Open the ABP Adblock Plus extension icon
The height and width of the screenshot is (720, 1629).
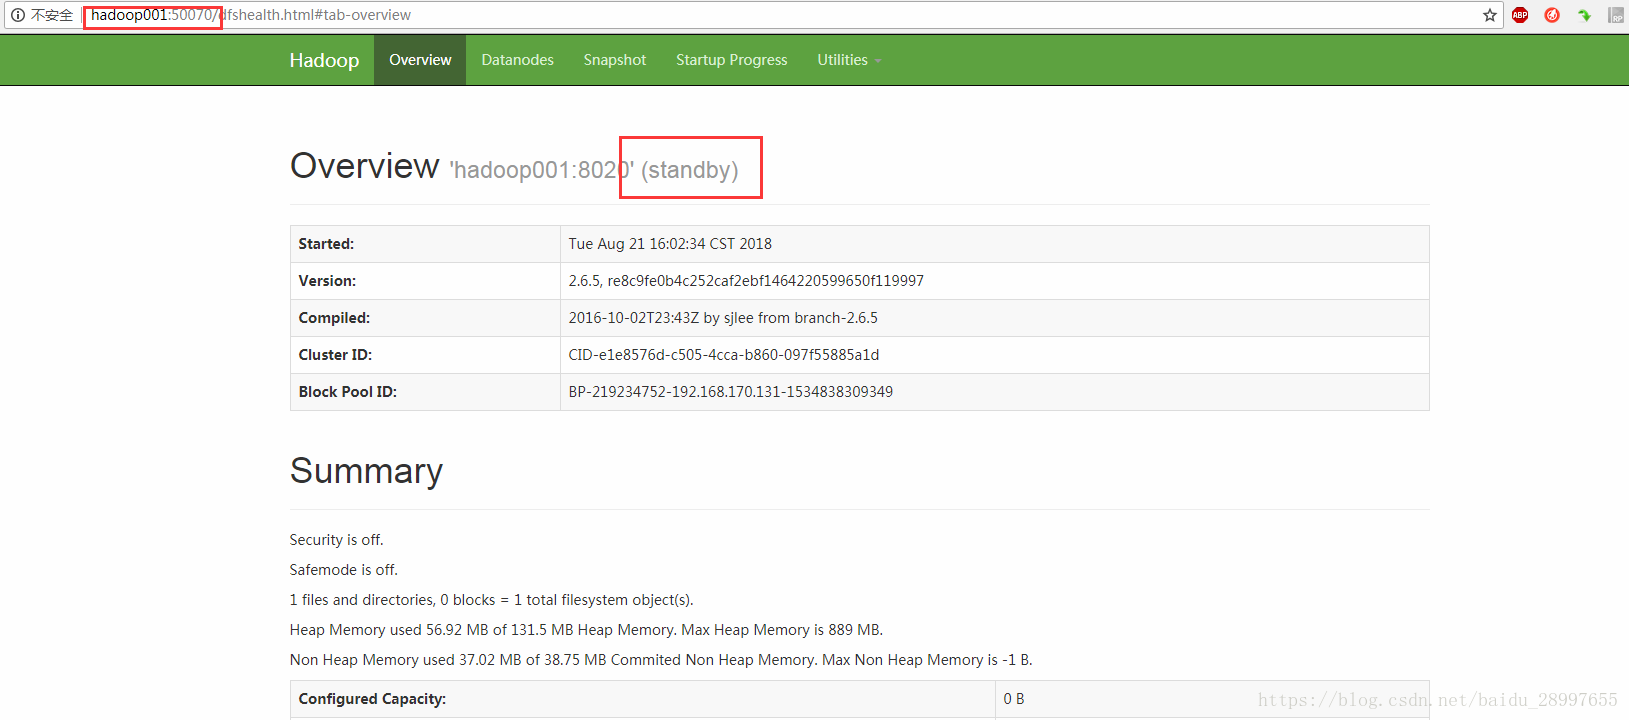pos(1520,15)
